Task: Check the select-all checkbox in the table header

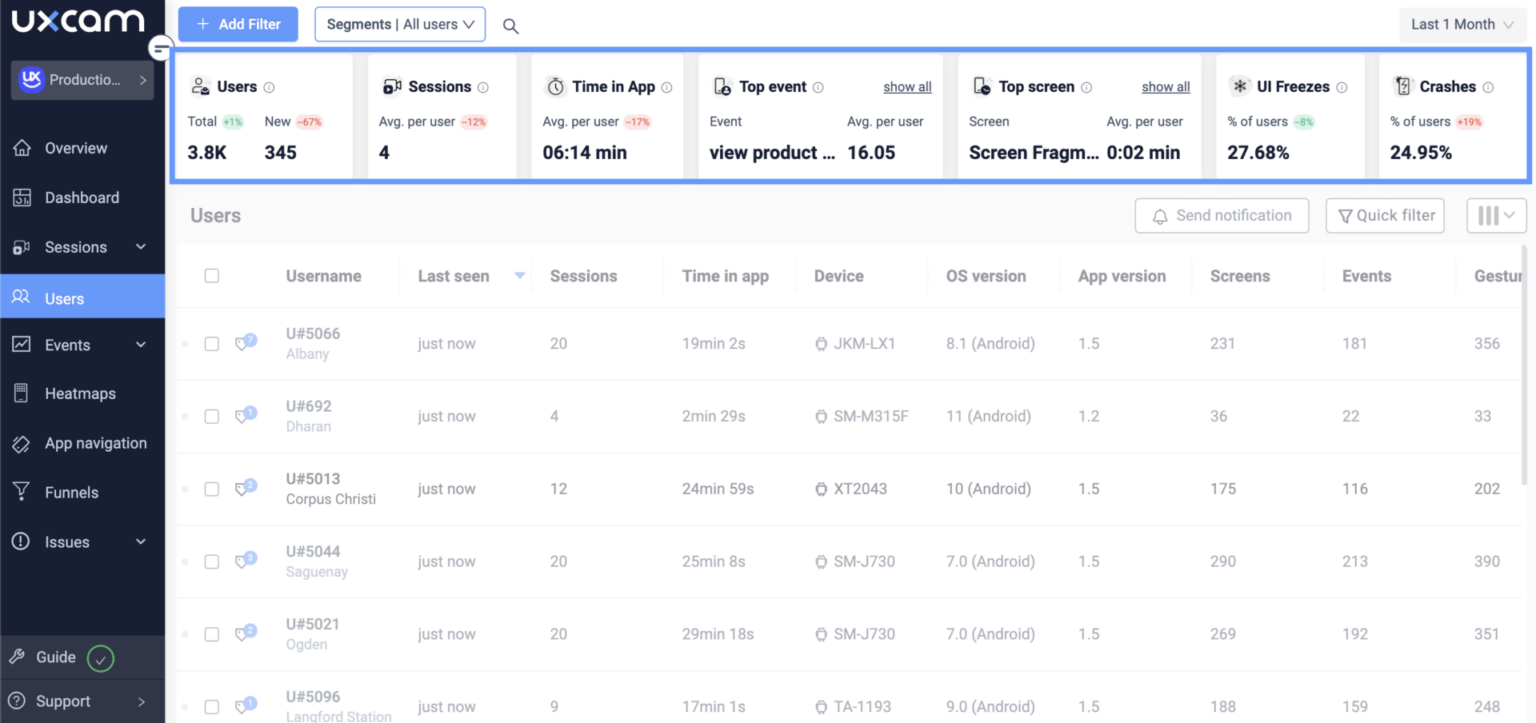Action: [x=211, y=275]
